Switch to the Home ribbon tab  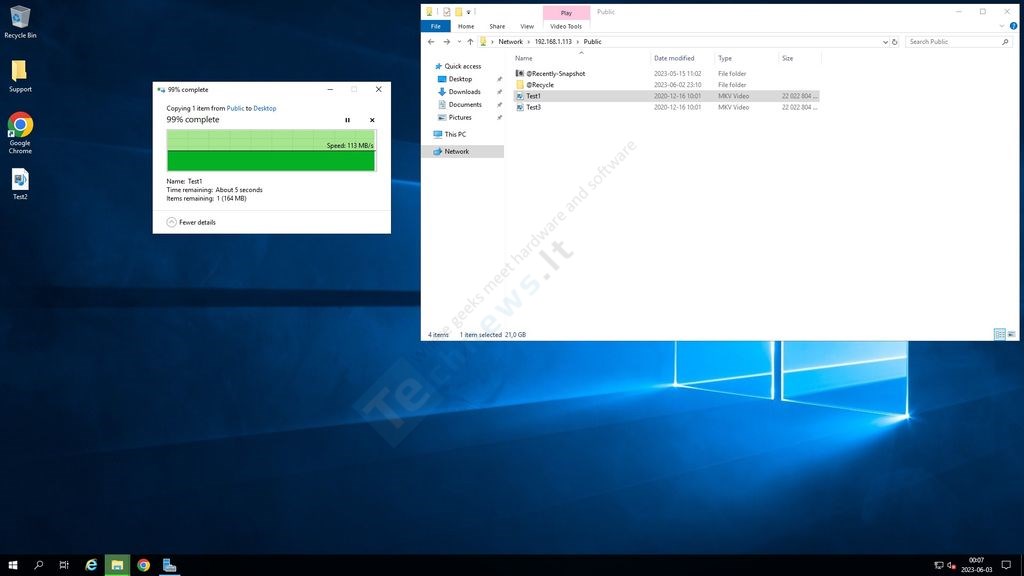pos(466,26)
